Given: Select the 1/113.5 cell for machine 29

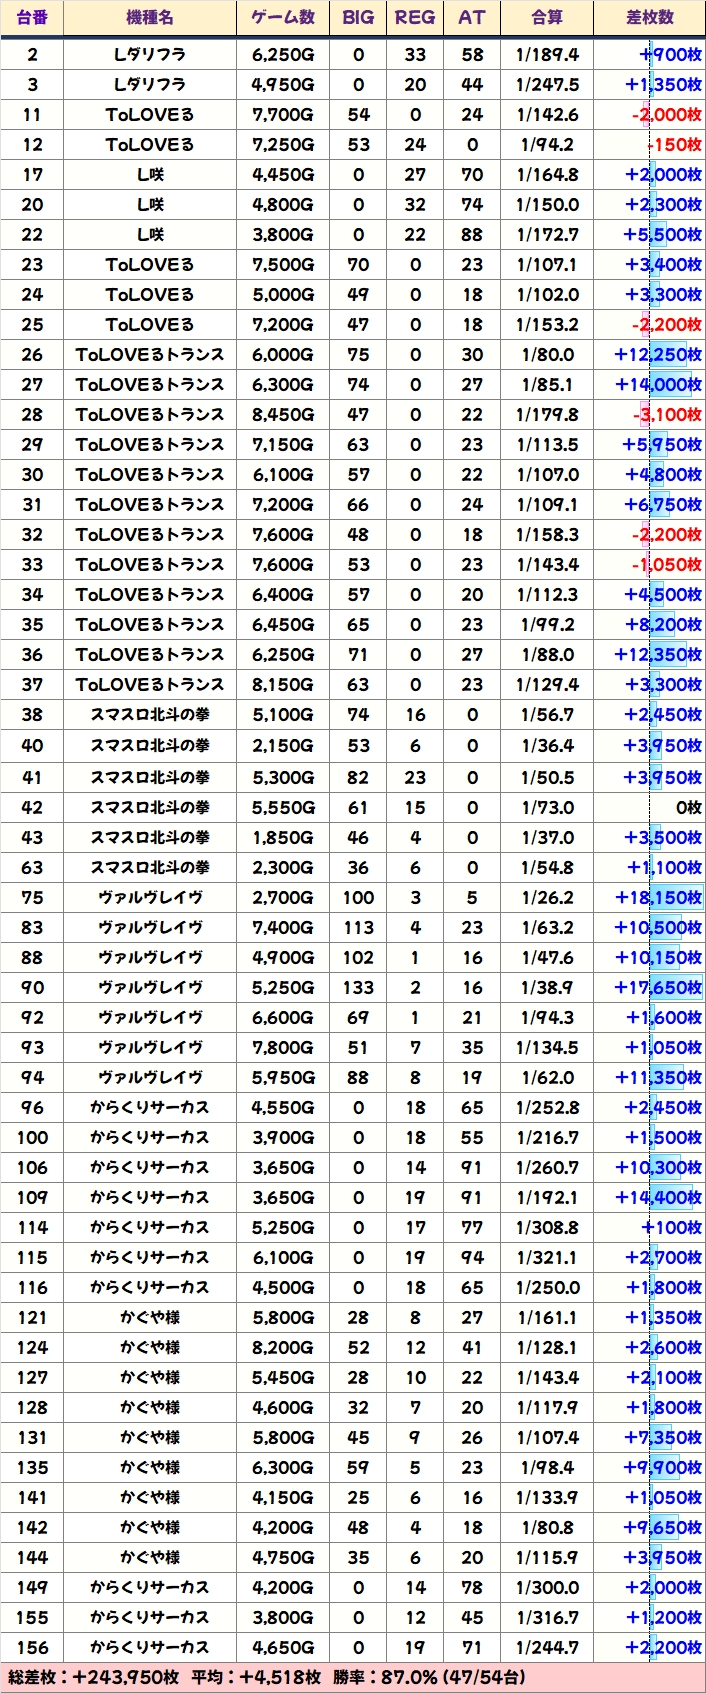Looking at the screenshot, I should pyautogui.click(x=547, y=444).
